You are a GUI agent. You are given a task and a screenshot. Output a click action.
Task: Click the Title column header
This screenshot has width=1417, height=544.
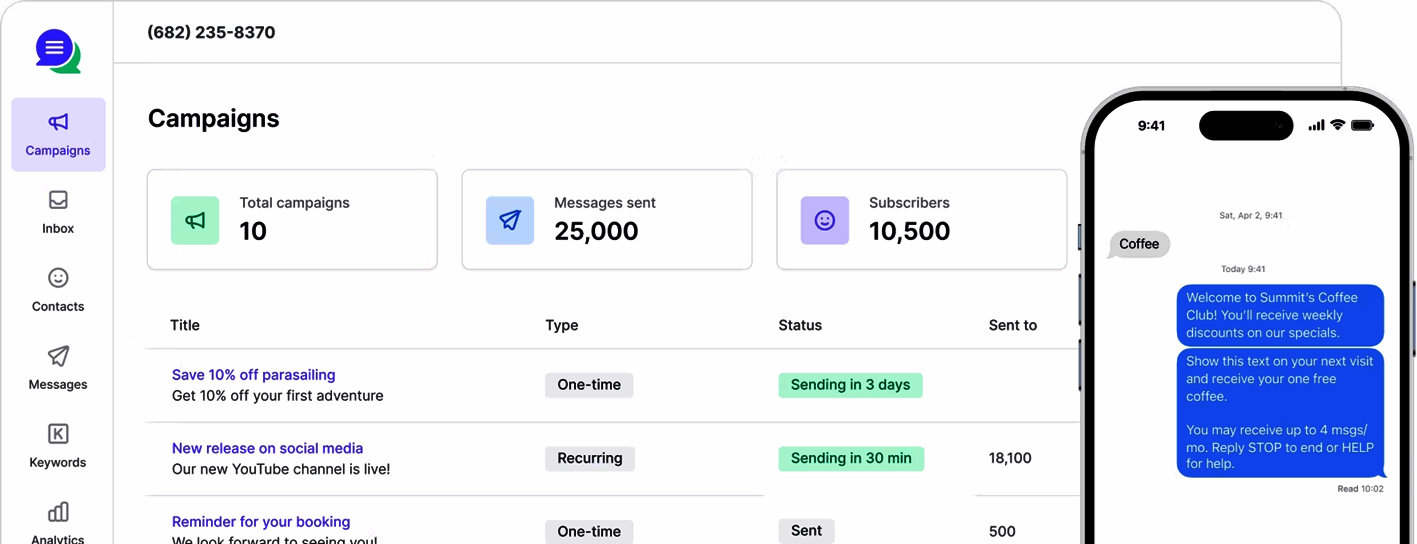[185, 325]
